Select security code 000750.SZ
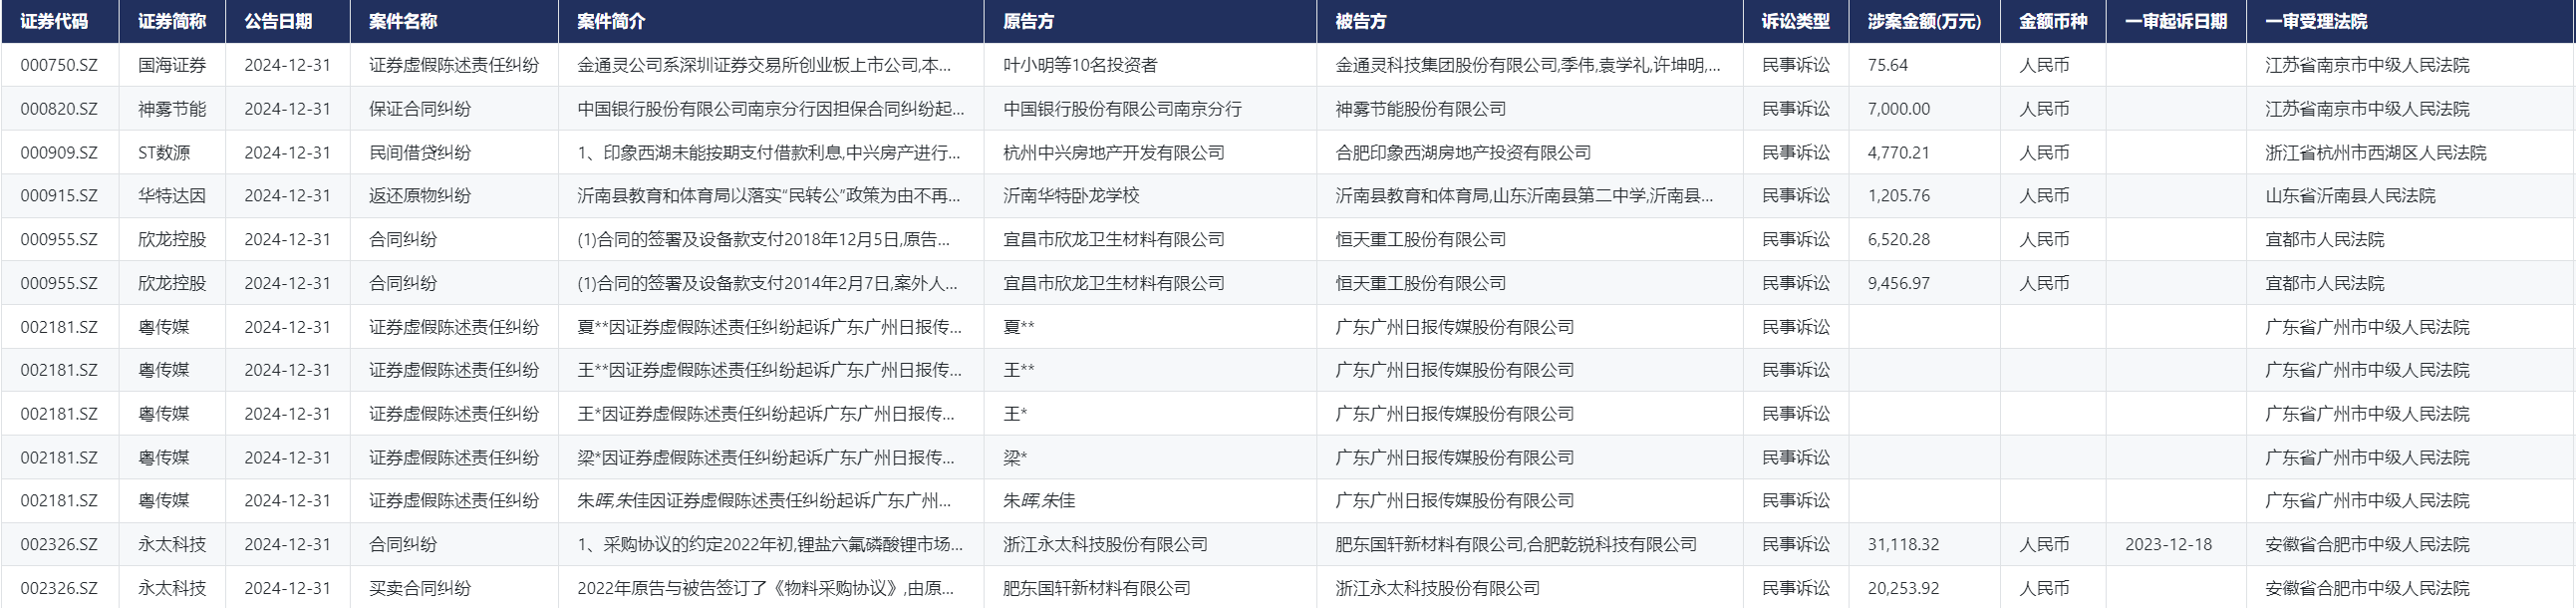 pyautogui.click(x=59, y=65)
